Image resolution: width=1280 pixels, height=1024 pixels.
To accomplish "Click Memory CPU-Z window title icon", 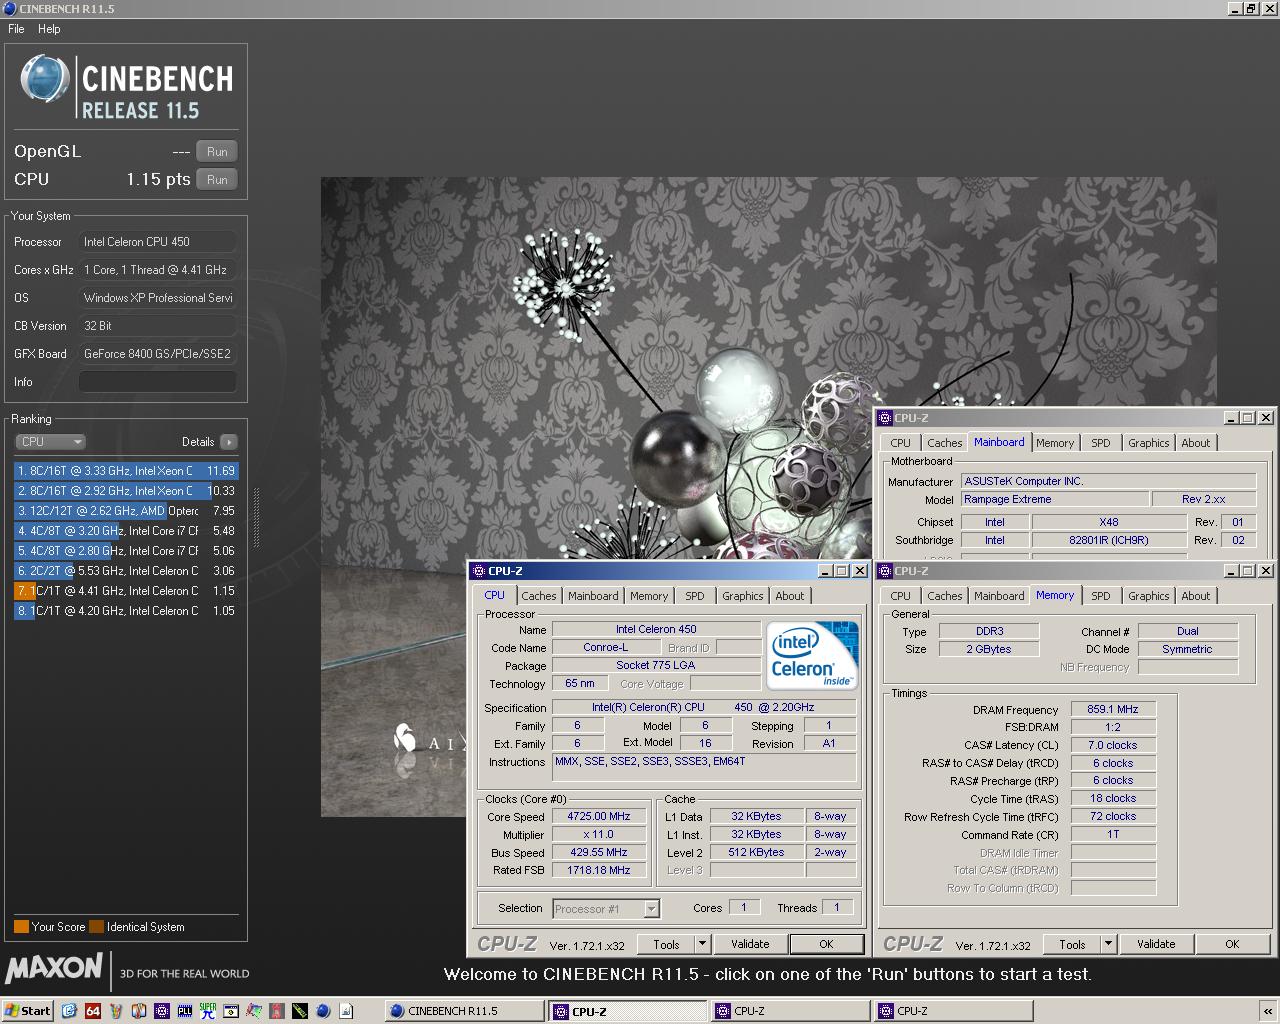I will [884, 571].
